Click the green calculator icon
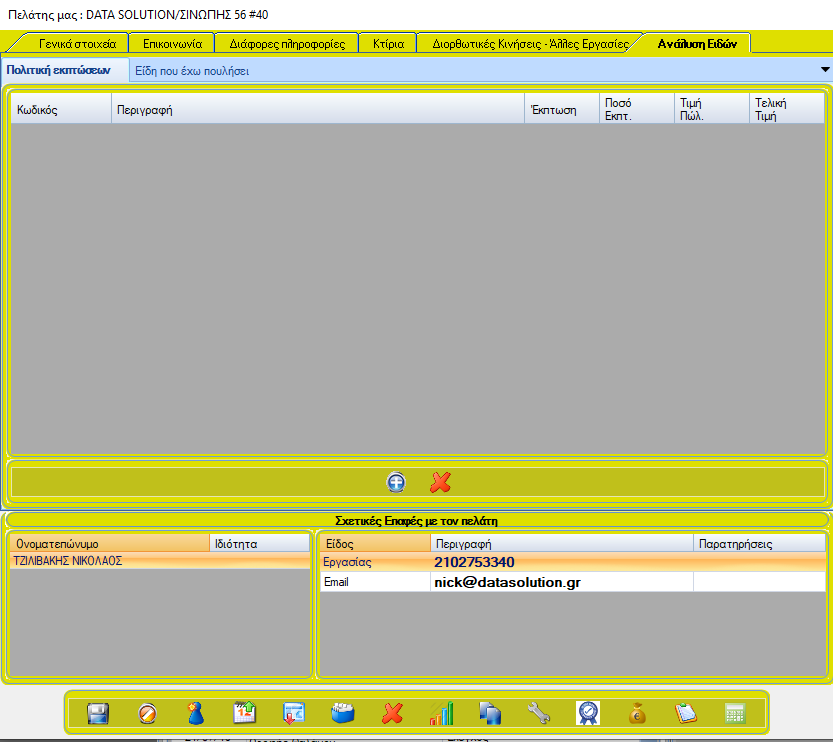The height and width of the screenshot is (742, 833). pyautogui.click(x=735, y=713)
